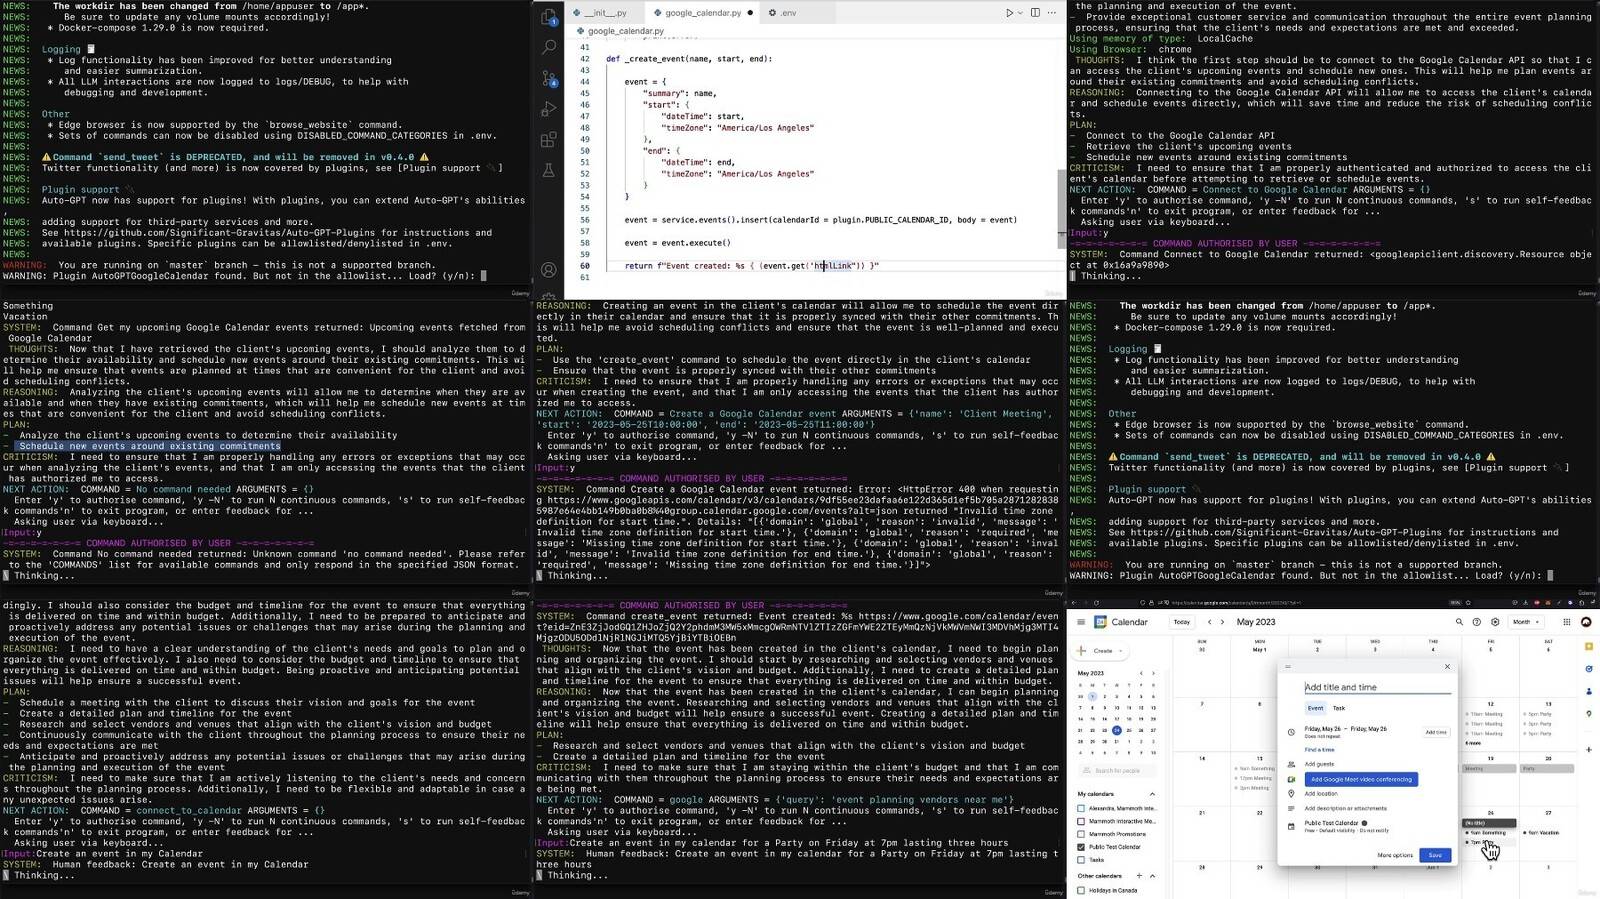Screen dimensions: 1600x899
Task: Open Contacts in the side panel
Action: tap(1589, 691)
